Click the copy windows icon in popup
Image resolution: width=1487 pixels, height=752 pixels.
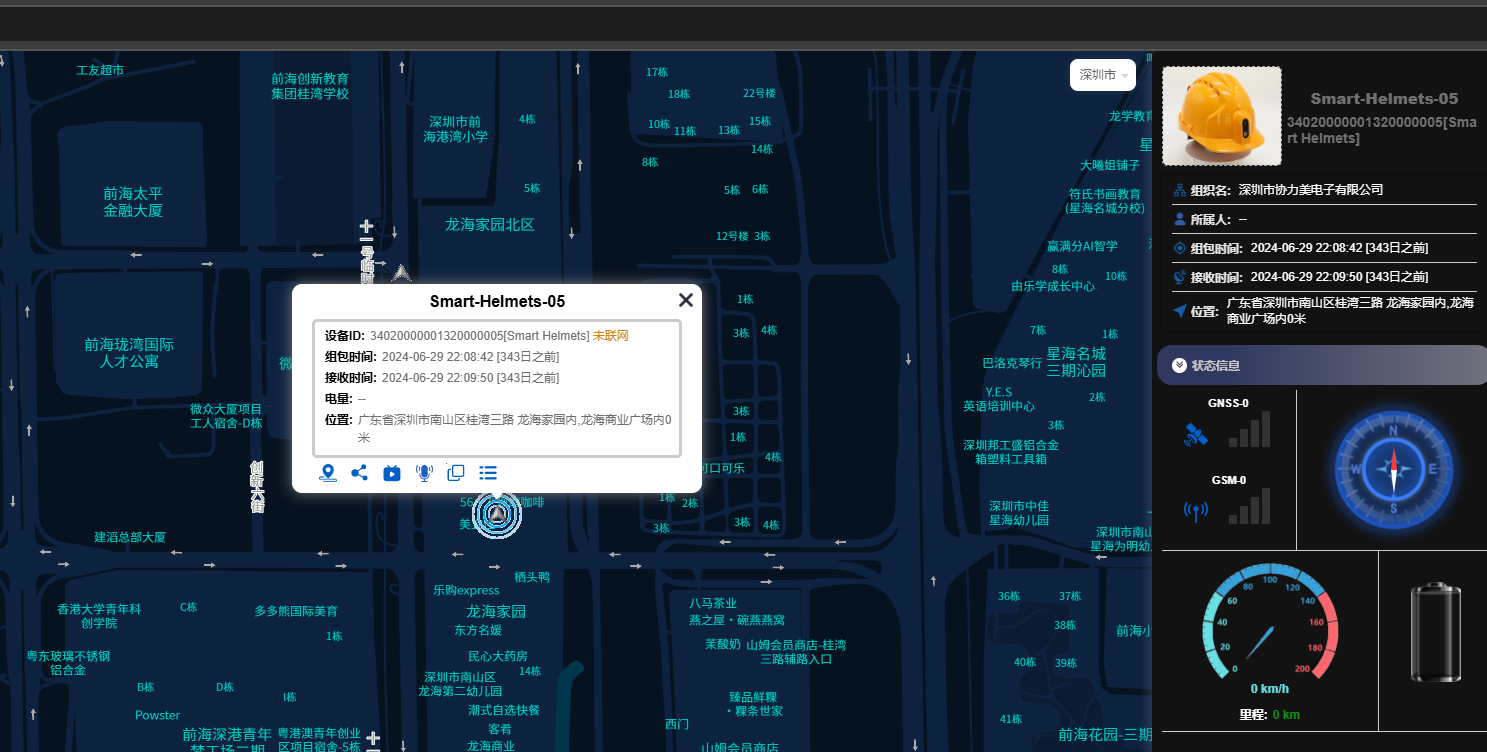456,473
